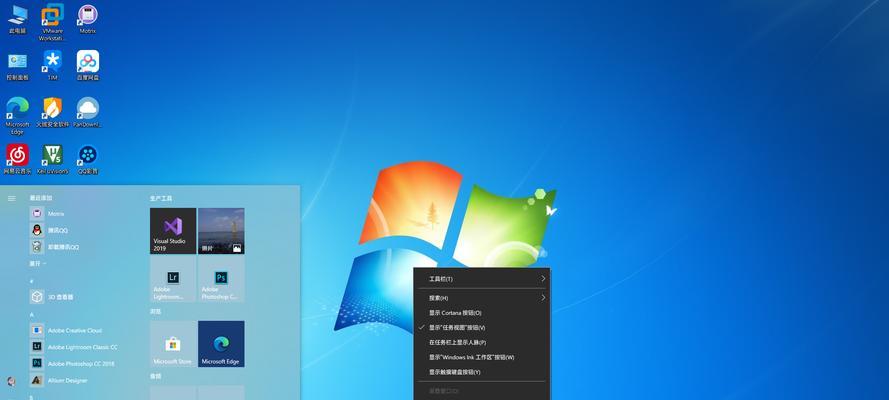Open the VMware Workstation desktop shortcut
889x400 pixels.
click(52, 22)
